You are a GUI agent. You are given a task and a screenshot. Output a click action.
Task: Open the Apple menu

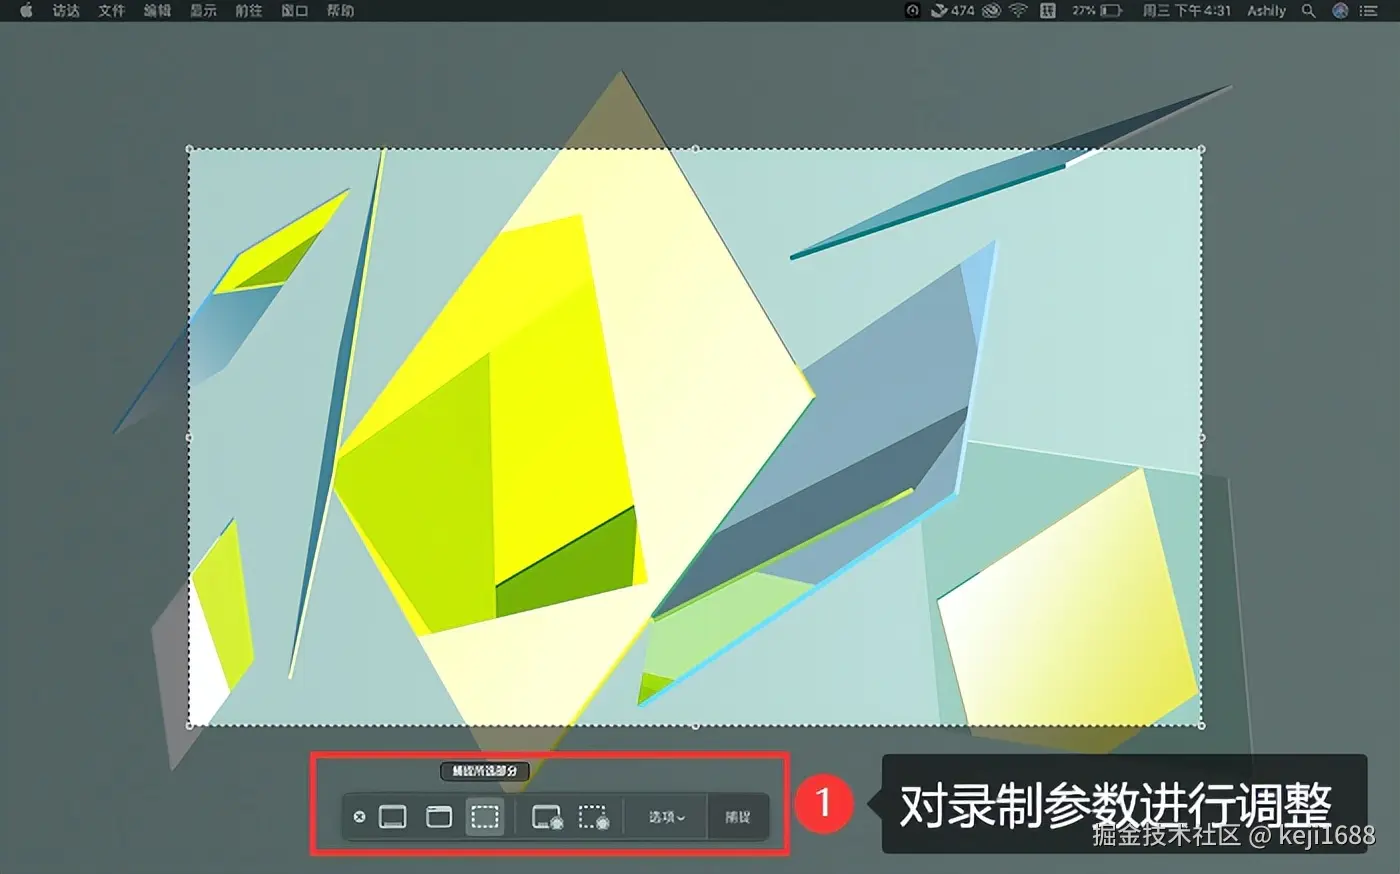click(x=26, y=10)
